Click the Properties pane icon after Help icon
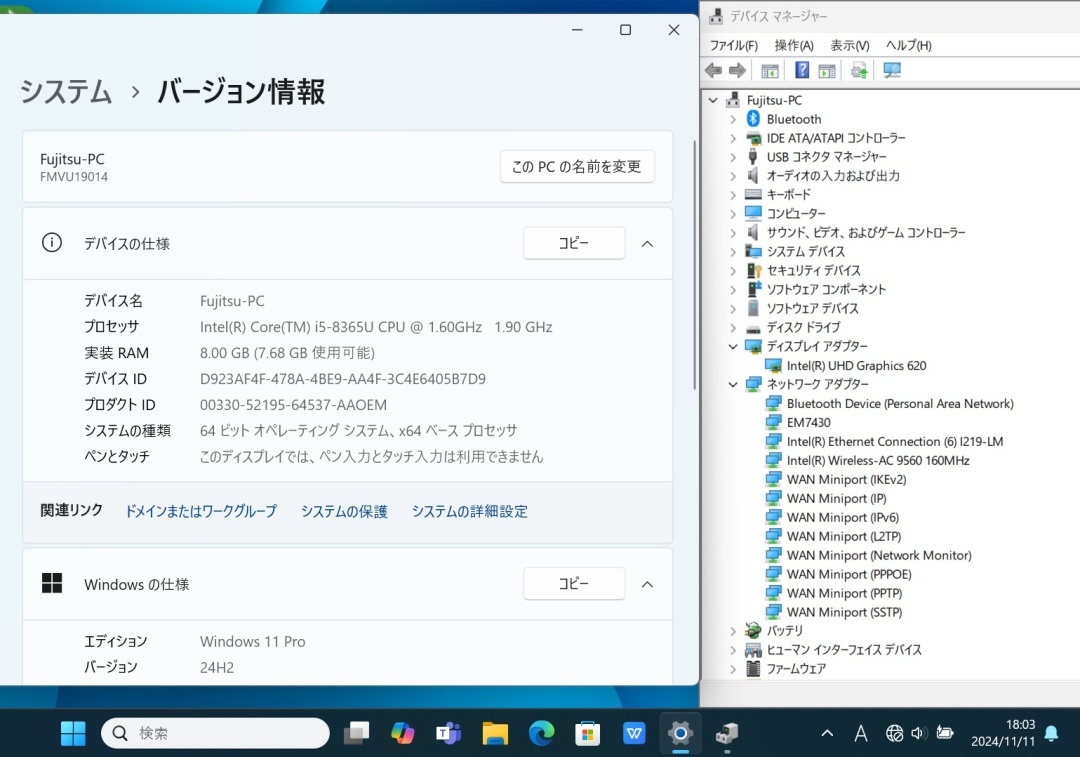 point(827,70)
